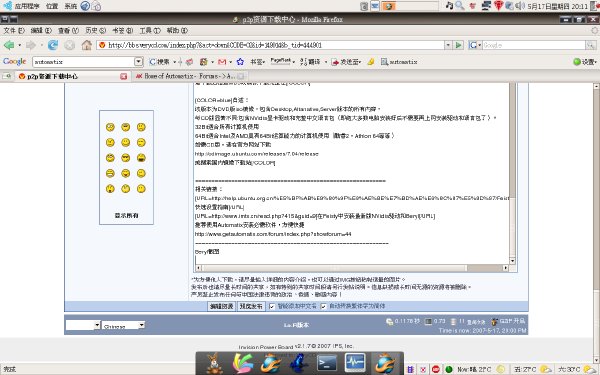Click the volume speaker icon in top panel
The width and height of the screenshot is (600, 375).
(x=520, y=6)
